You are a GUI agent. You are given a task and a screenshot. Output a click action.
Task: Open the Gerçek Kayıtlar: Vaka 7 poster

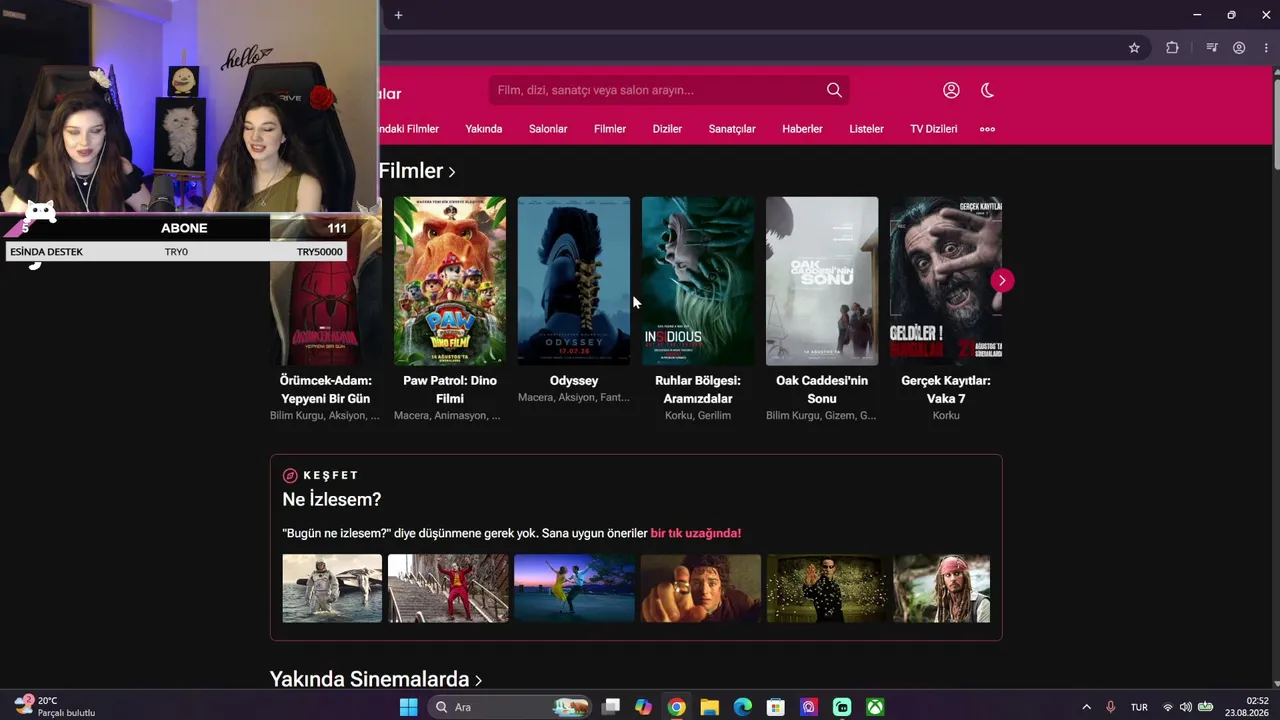point(946,281)
